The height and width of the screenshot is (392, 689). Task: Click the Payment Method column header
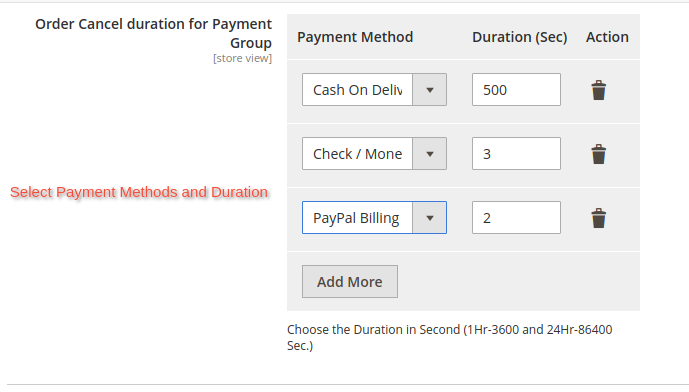click(x=355, y=37)
